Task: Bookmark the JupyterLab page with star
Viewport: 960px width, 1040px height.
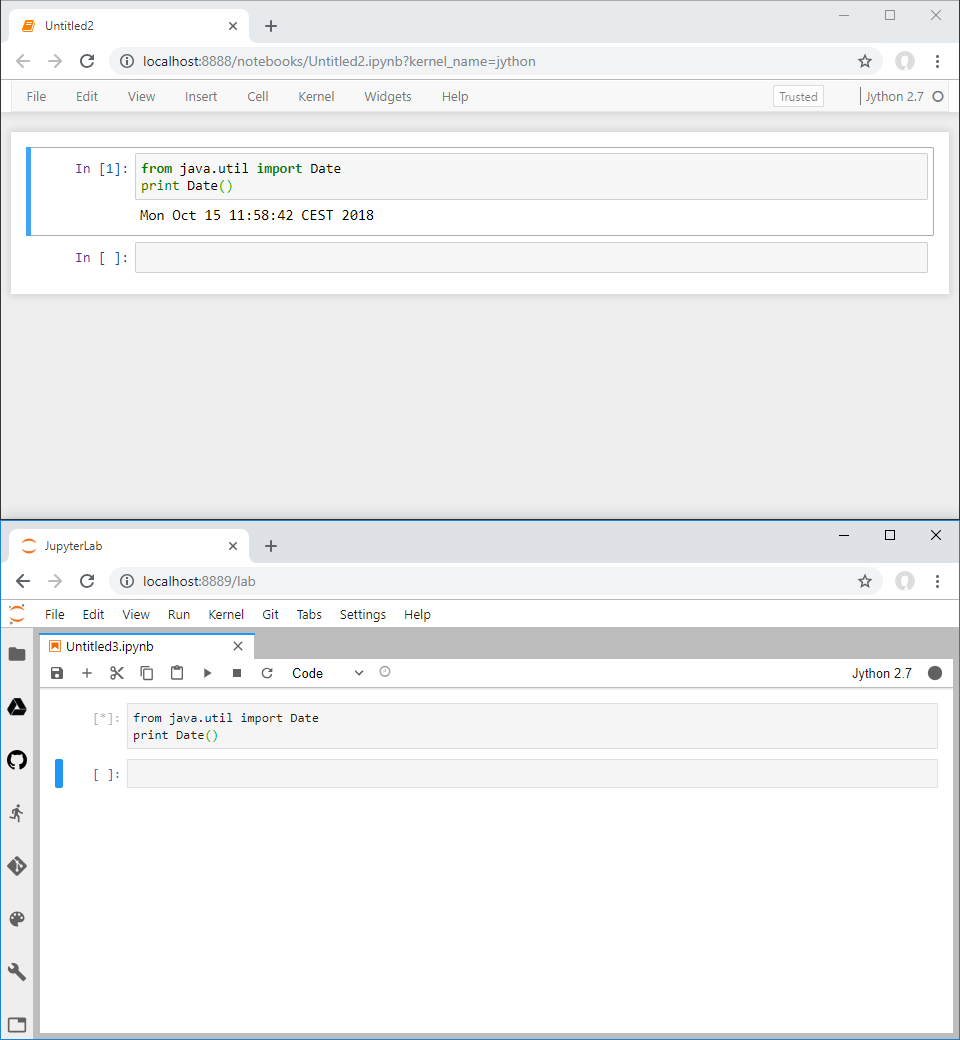Action: tap(864, 581)
